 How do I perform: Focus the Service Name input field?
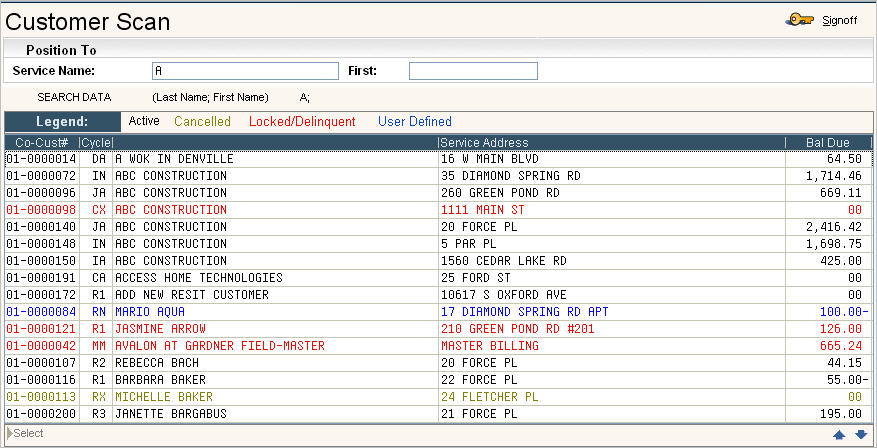(246, 71)
